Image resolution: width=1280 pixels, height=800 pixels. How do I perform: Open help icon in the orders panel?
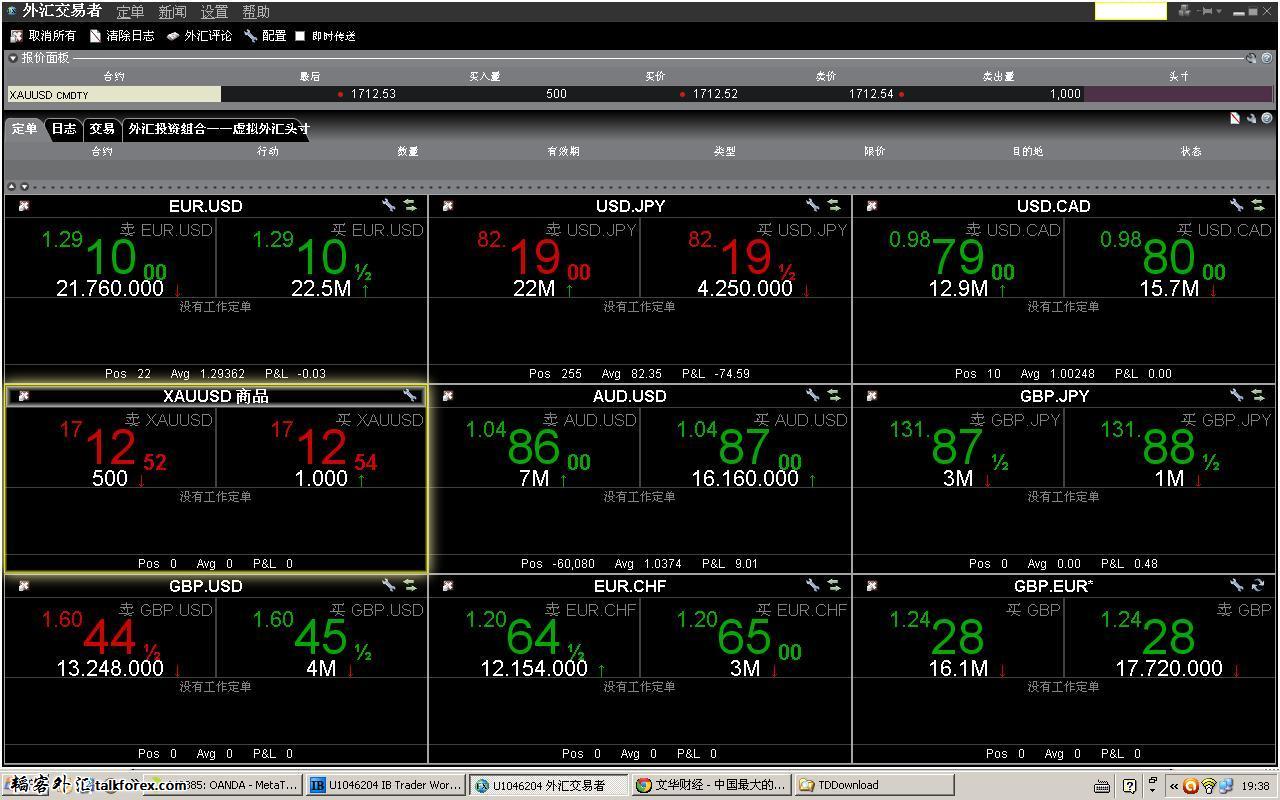coord(1267,118)
